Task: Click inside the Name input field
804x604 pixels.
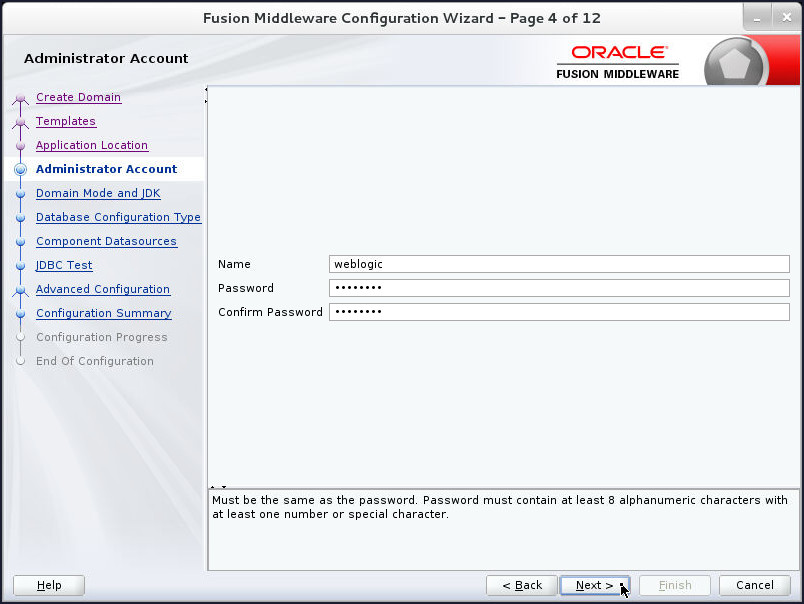Action: click(x=558, y=264)
